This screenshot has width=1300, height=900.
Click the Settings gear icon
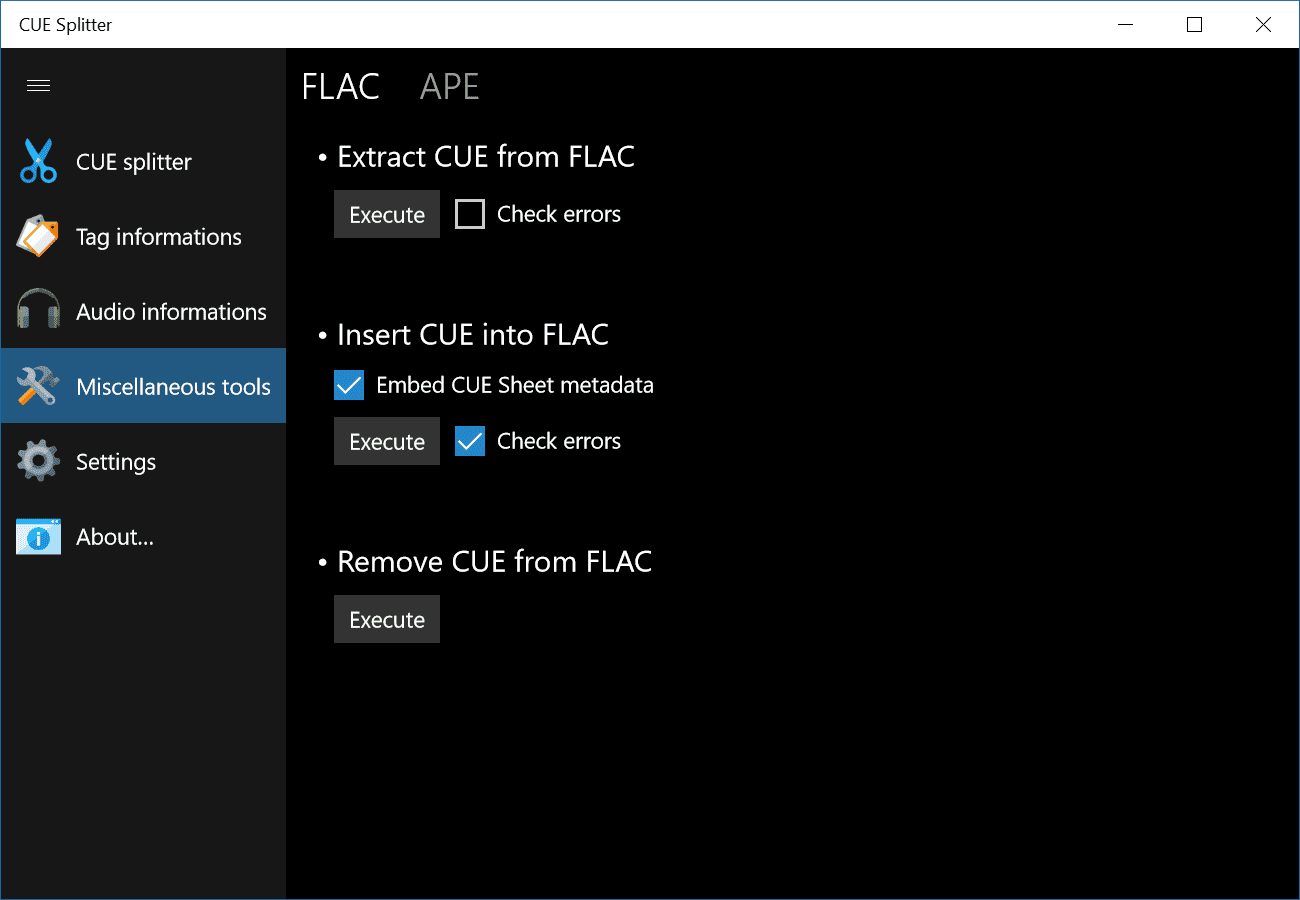[x=38, y=462]
